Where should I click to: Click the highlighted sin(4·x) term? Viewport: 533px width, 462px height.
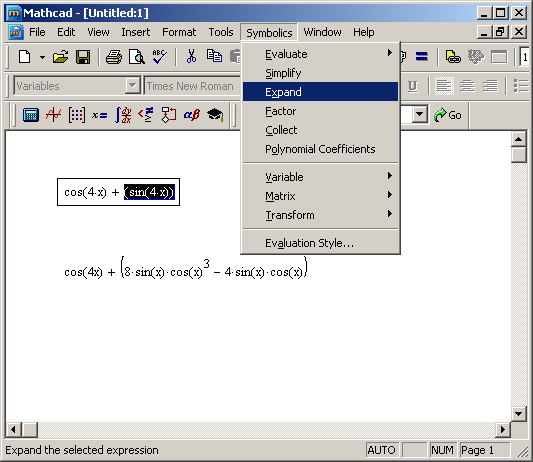click(x=149, y=192)
